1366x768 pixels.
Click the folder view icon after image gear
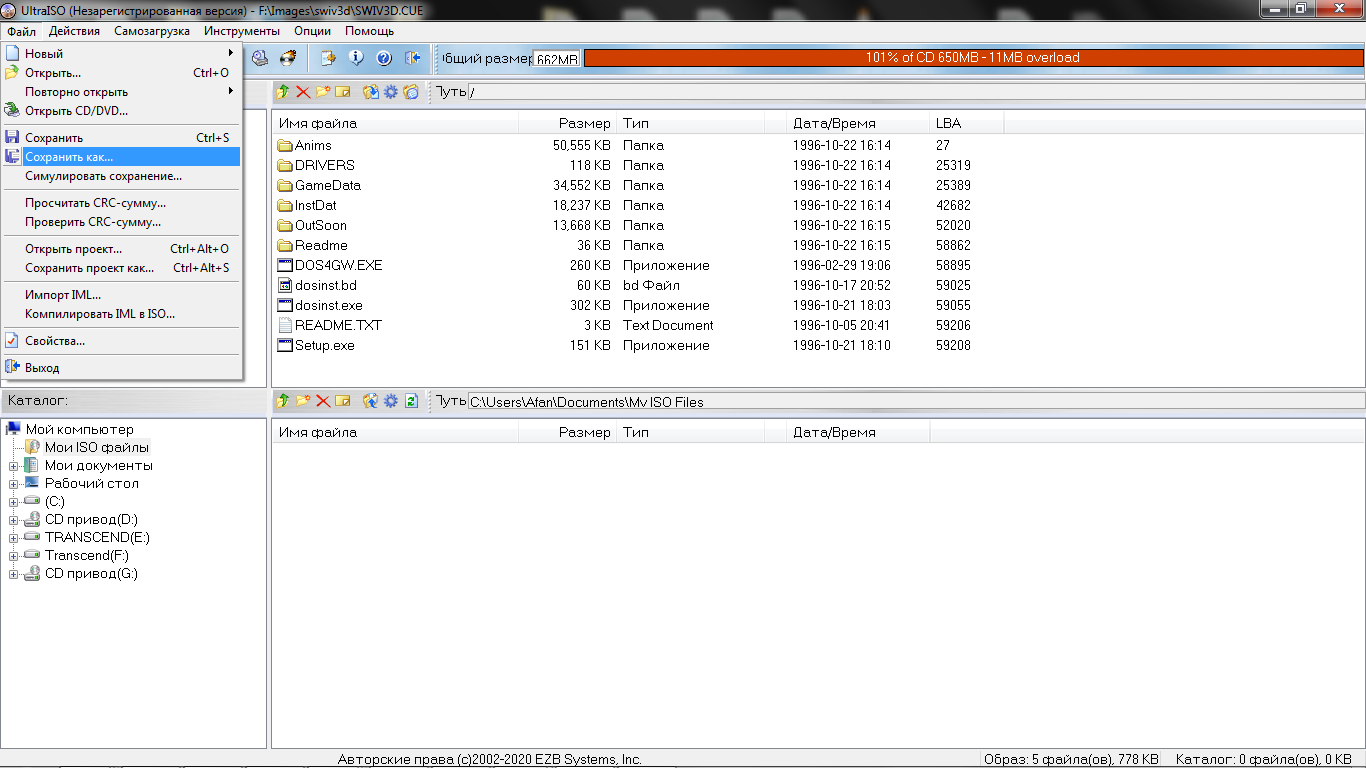pos(411,92)
